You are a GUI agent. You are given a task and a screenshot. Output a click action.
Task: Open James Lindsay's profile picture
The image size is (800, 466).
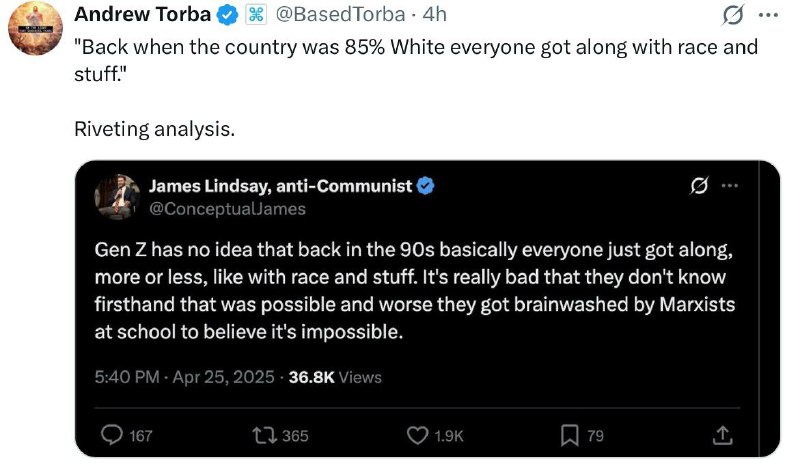[x=117, y=197]
